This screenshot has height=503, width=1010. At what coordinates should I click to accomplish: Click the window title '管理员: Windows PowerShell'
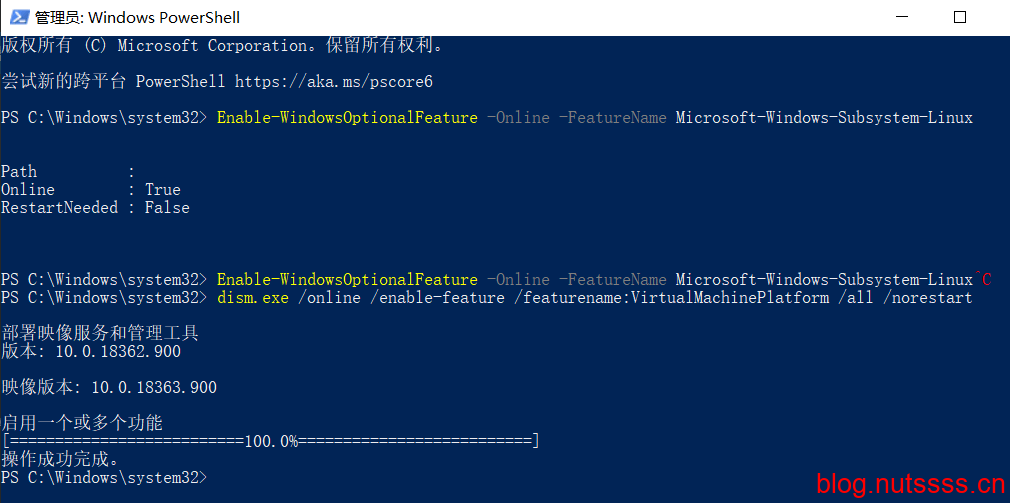click(x=137, y=17)
